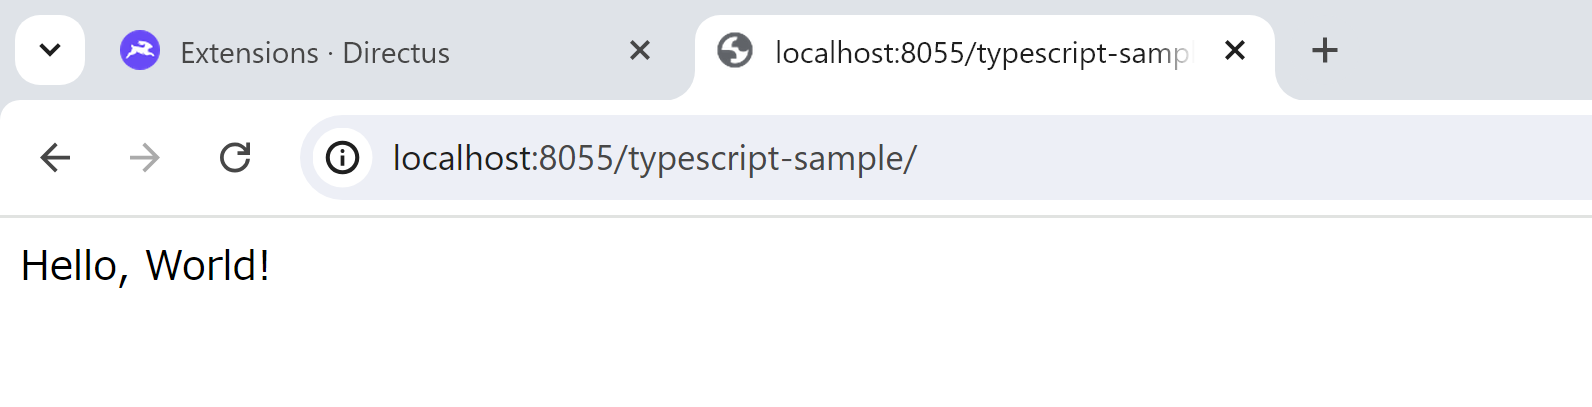Close the localhost:8055 typescript-sample tab
This screenshot has width=1592, height=407.
tap(1235, 50)
